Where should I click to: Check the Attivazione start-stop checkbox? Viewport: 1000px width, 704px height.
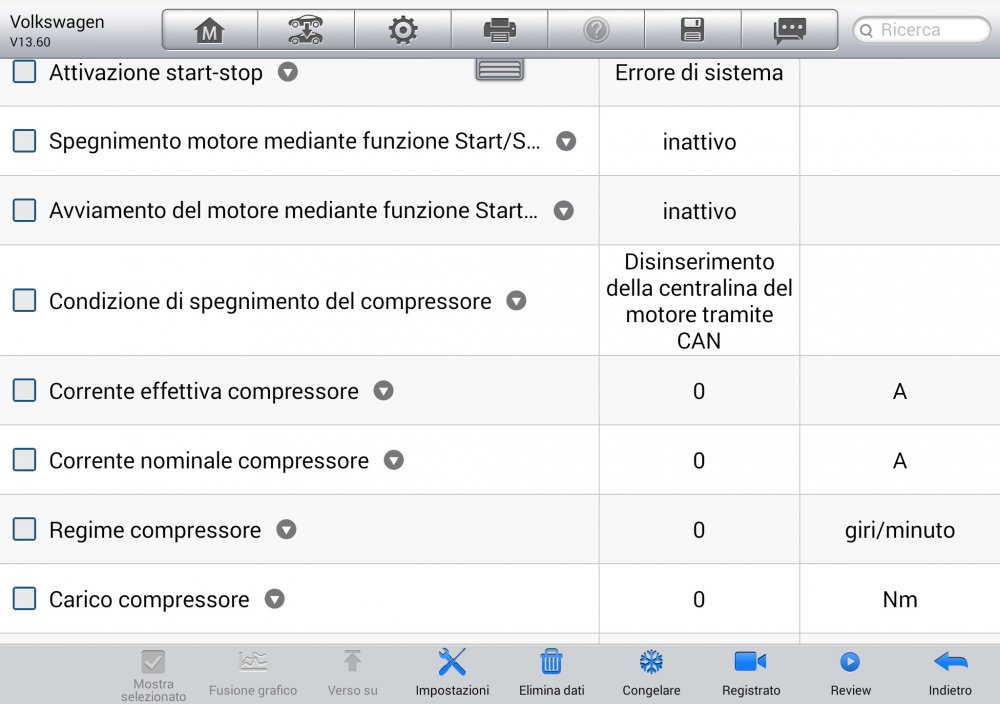coord(24,72)
